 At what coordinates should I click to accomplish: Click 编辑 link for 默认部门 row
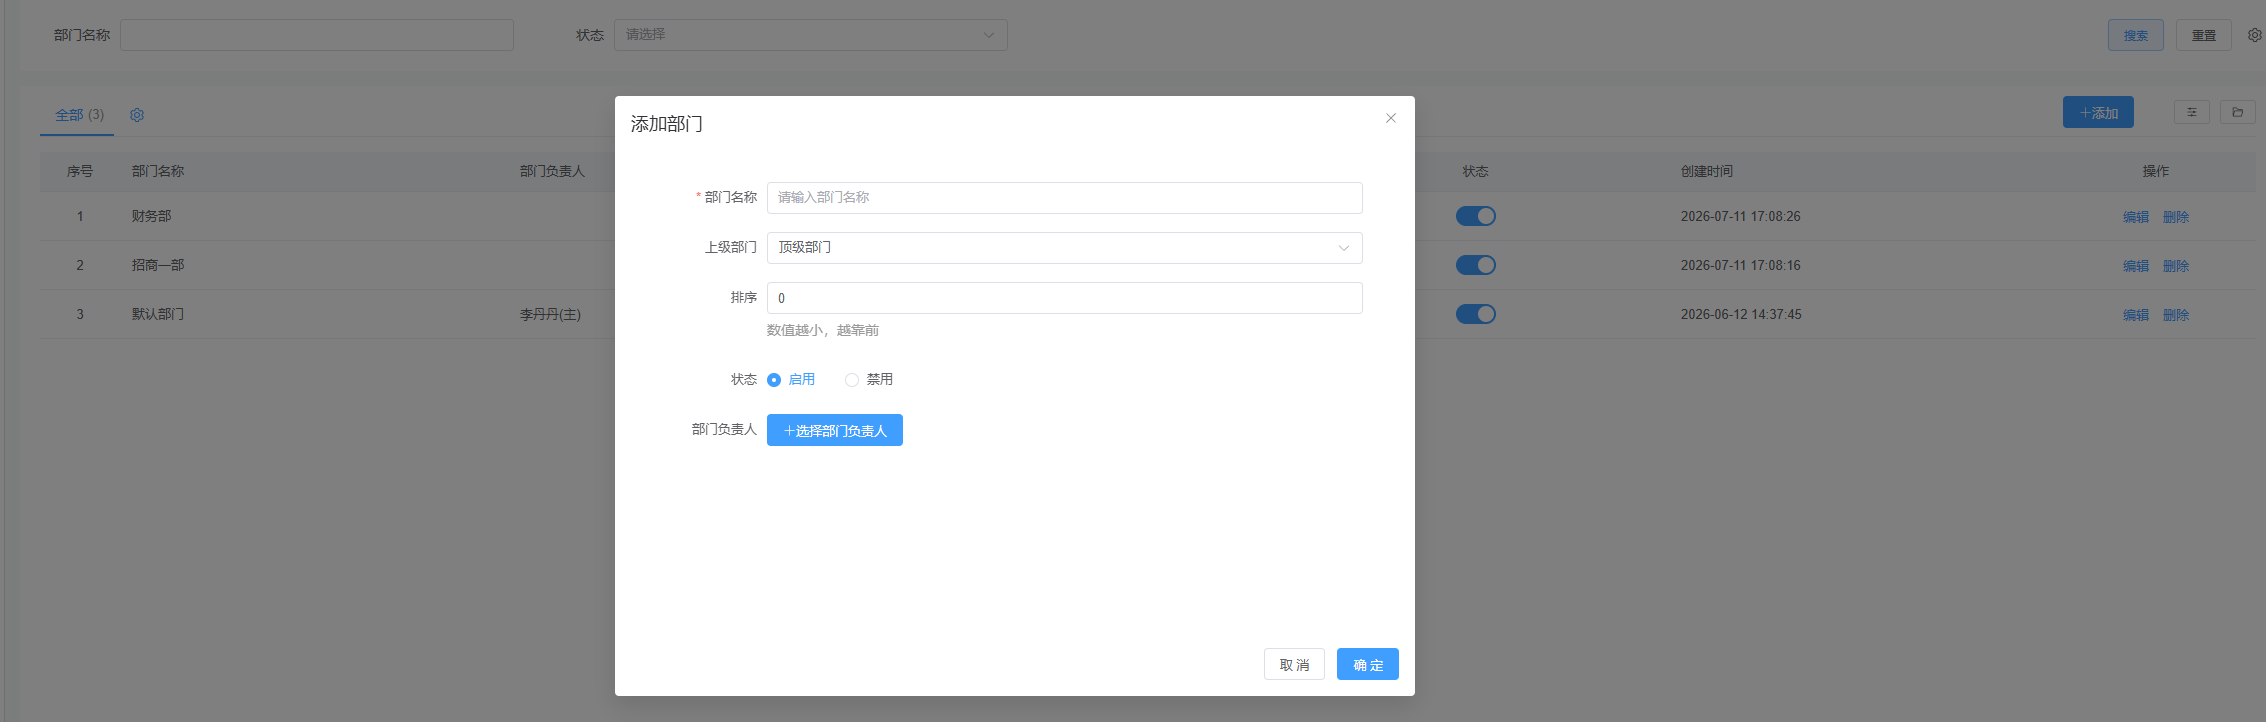pyautogui.click(x=2136, y=315)
